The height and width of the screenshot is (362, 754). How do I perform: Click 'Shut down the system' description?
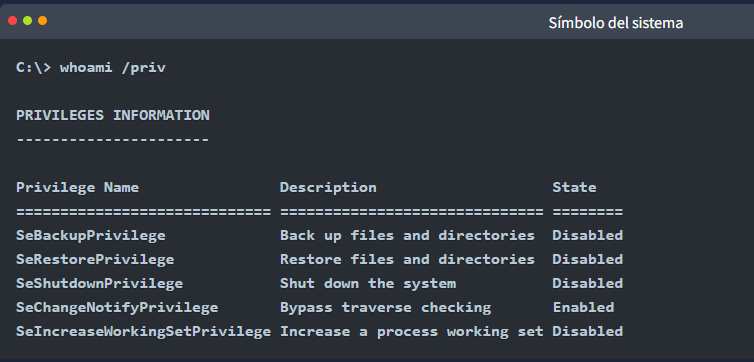(x=368, y=284)
